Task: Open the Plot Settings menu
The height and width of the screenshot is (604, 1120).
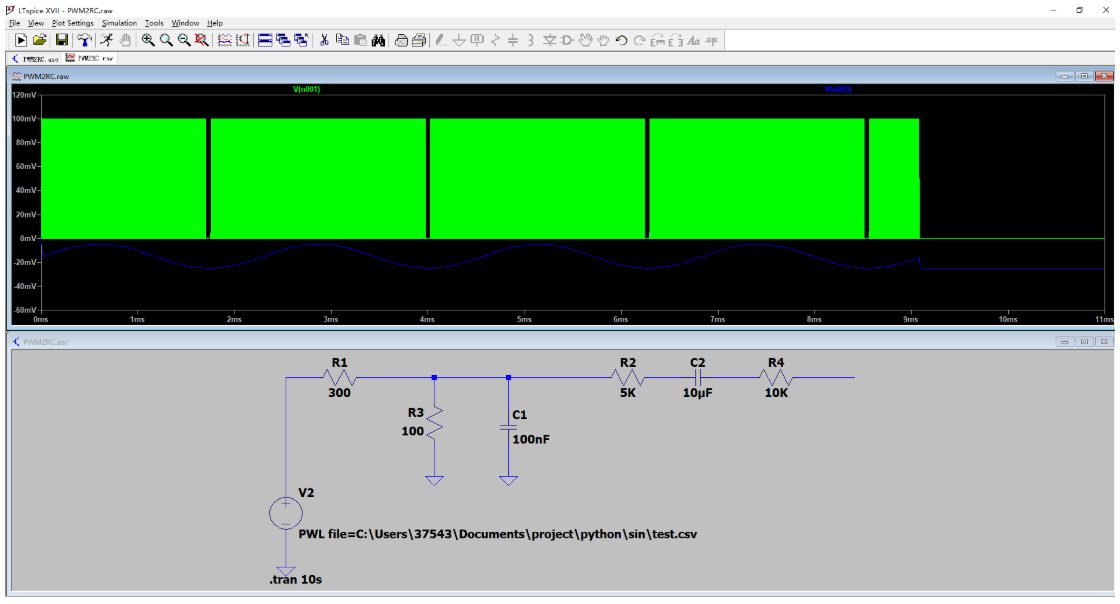Action: [x=72, y=23]
